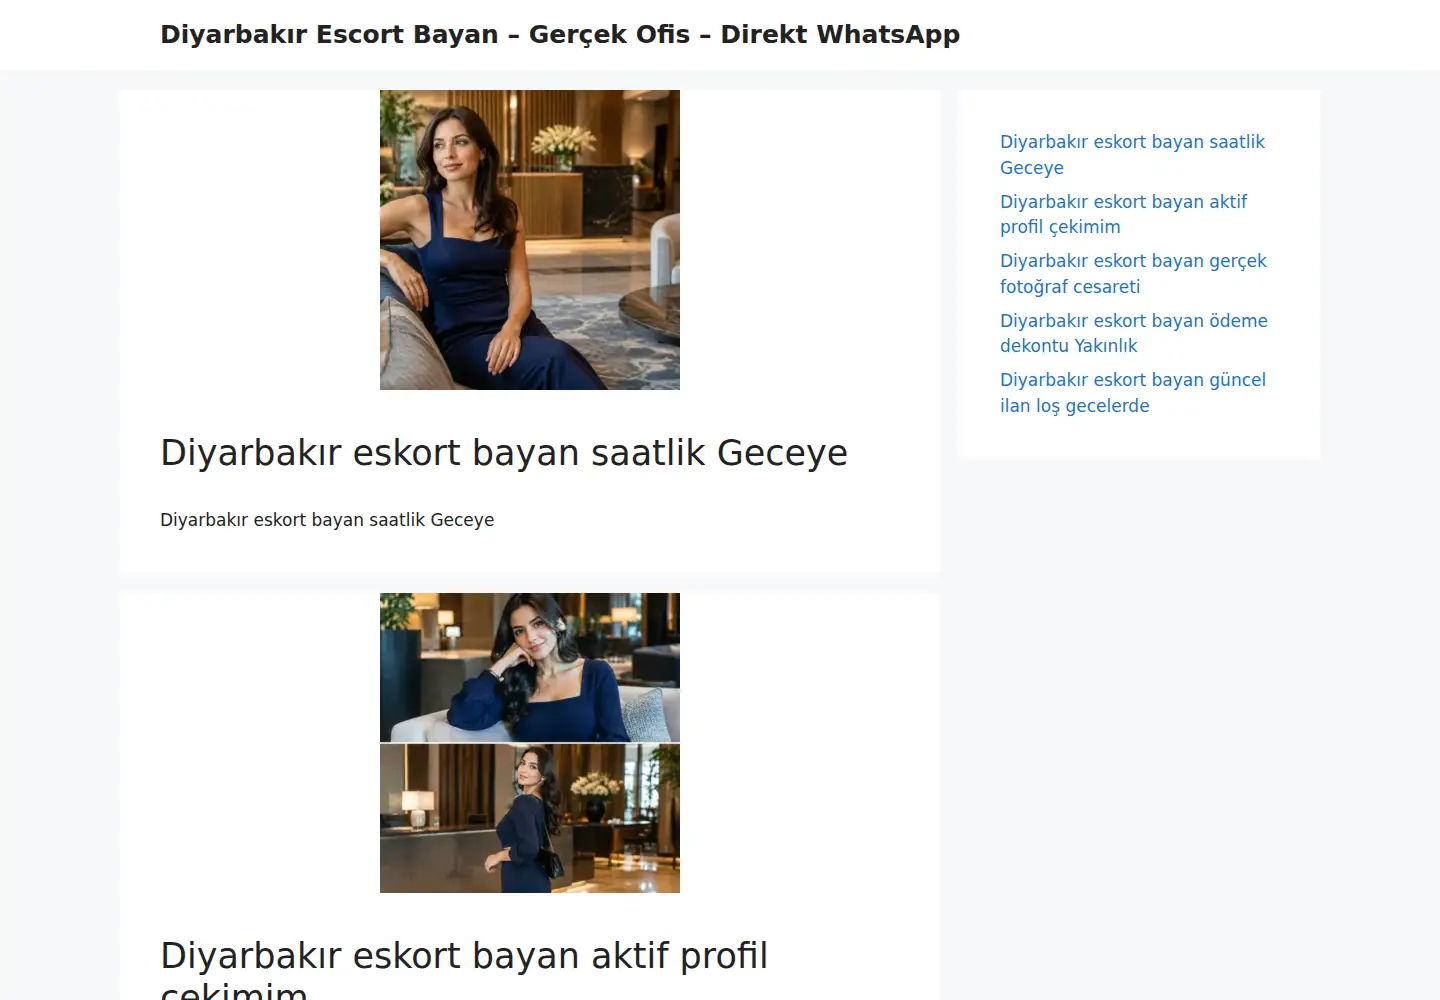Viewport: 1440px width, 1000px height.
Task: Open the first post's featured image
Action: (x=530, y=240)
